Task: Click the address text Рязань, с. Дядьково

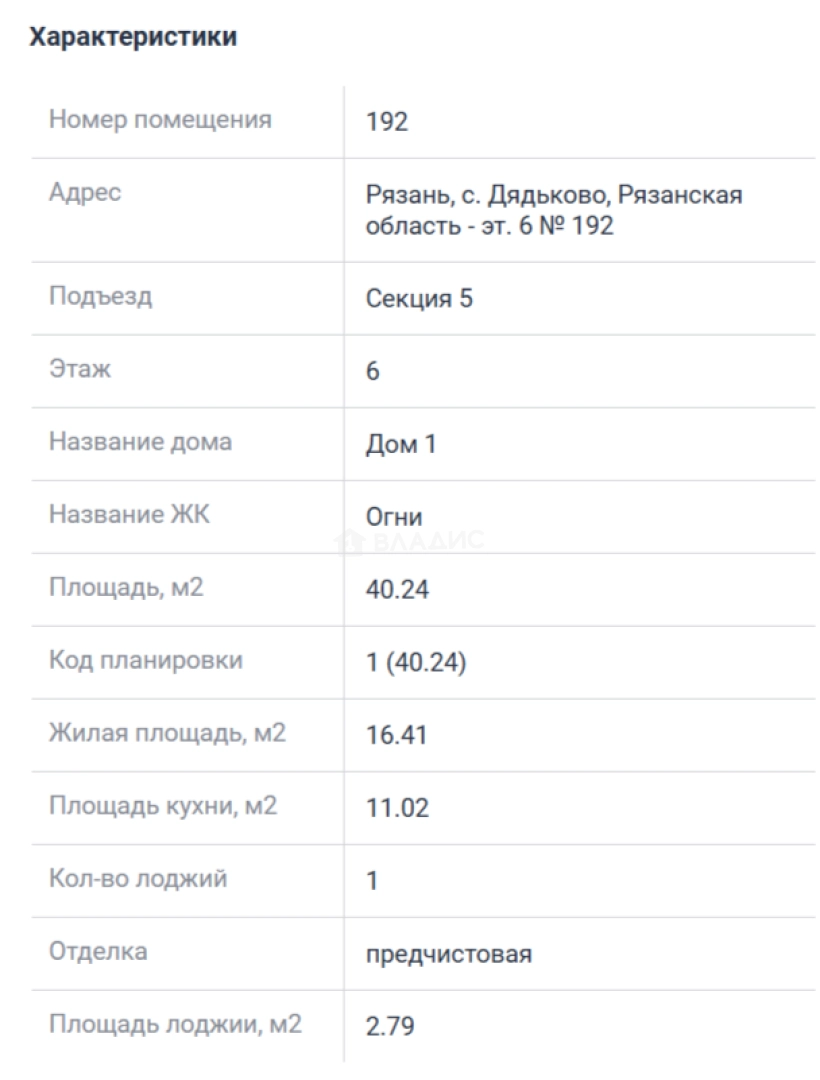Action: coord(487,196)
